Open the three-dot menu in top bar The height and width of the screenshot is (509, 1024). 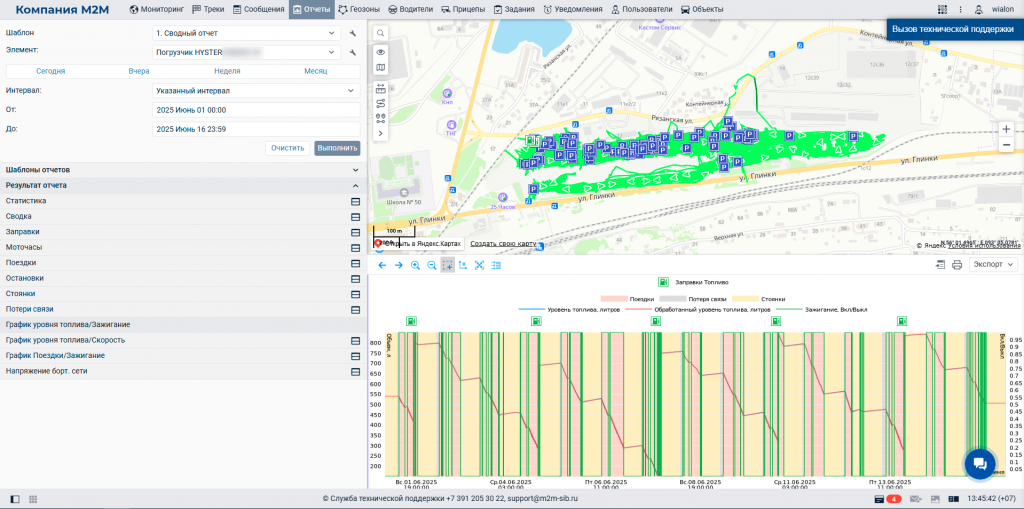click(961, 9)
